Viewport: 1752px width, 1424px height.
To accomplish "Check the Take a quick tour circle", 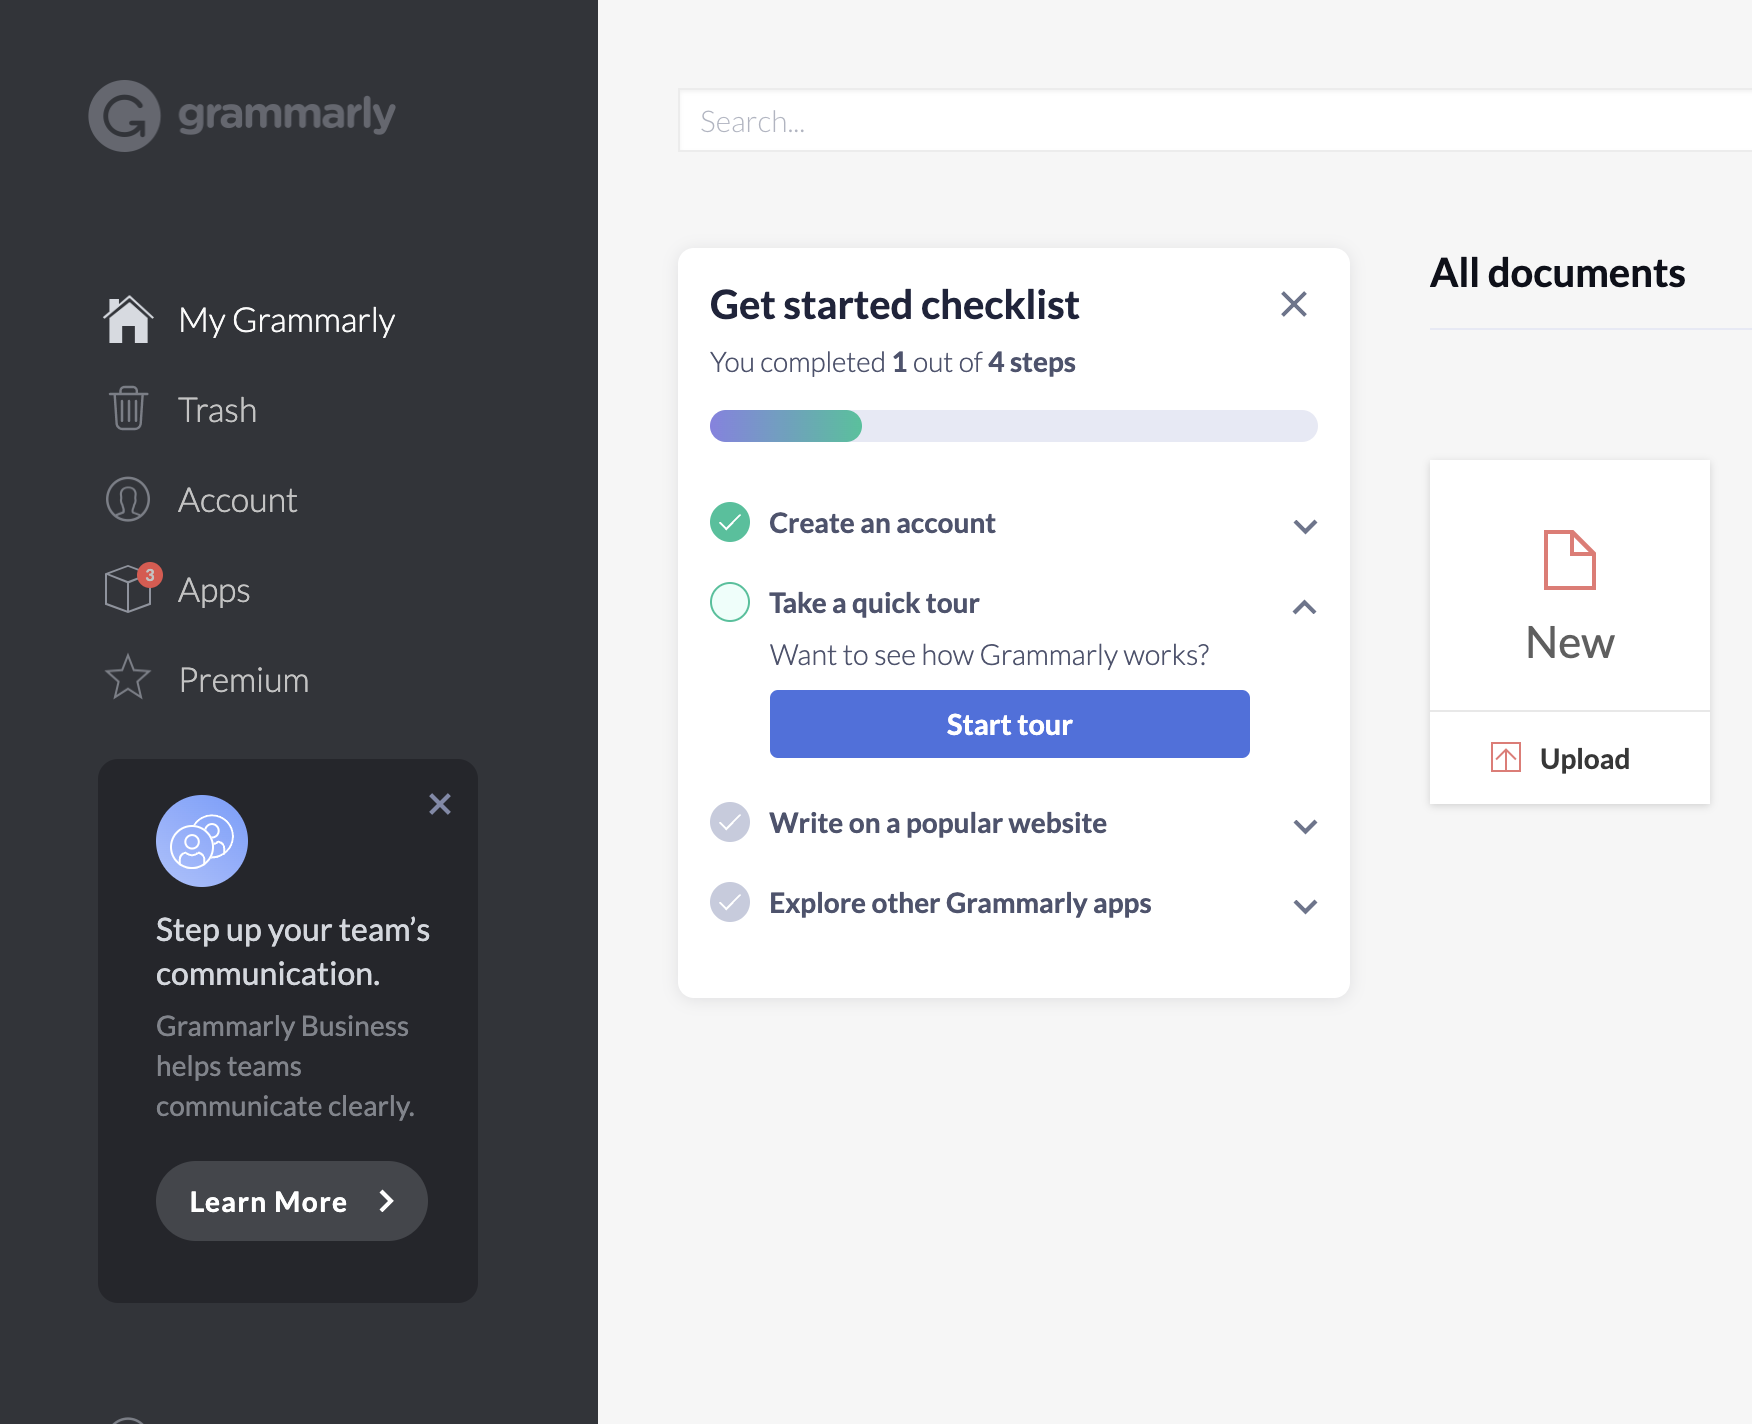I will (x=730, y=602).
